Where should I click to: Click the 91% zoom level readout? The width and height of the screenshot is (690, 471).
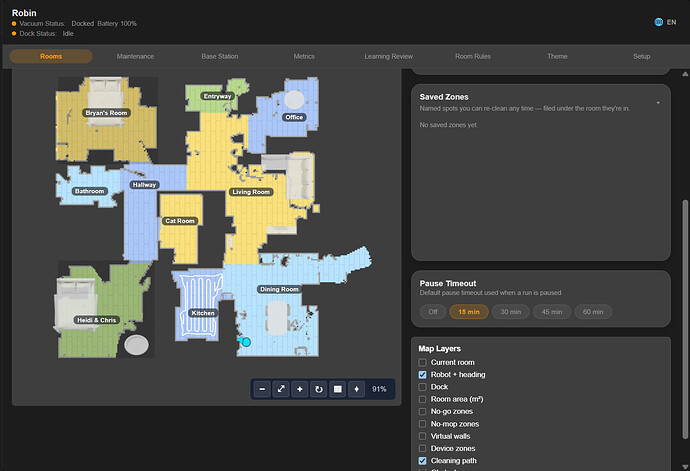(379, 389)
